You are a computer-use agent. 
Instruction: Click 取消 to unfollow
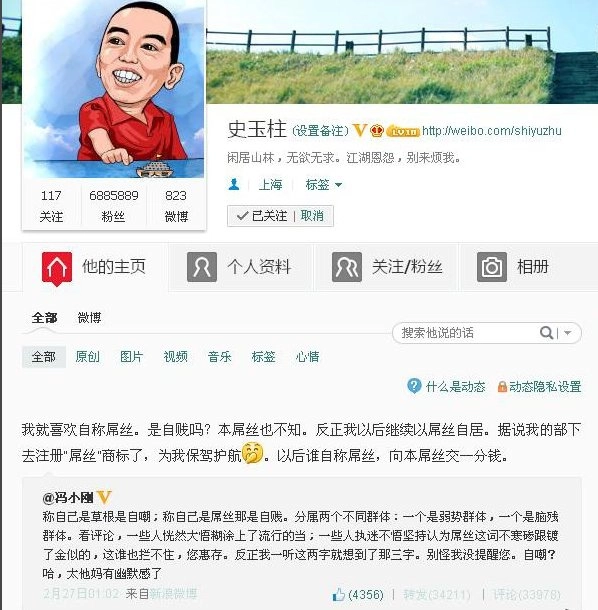point(312,216)
